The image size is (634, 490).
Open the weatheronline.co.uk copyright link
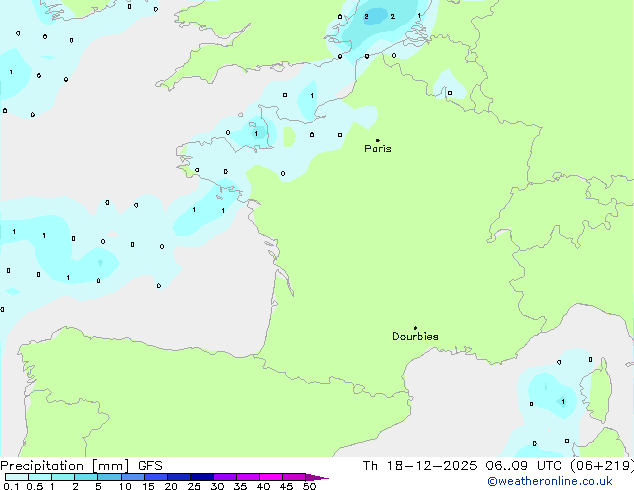point(550,481)
